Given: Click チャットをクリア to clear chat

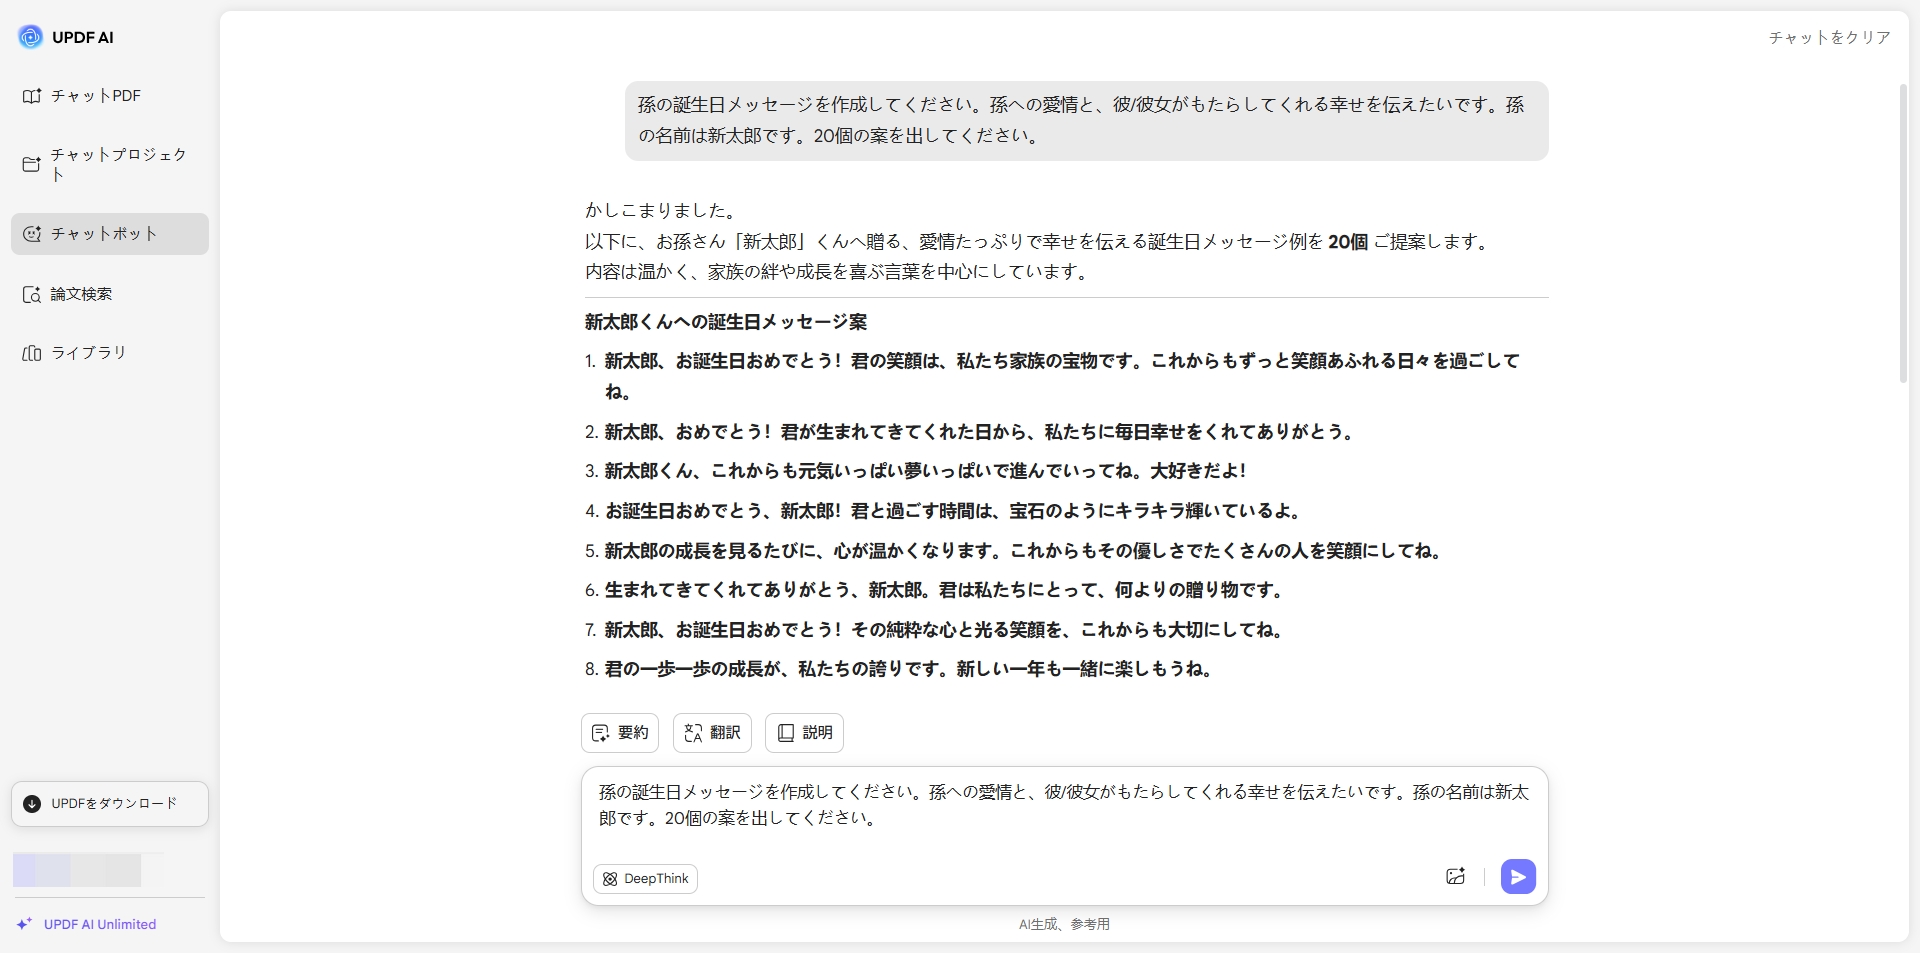Looking at the screenshot, I should 1829,38.
